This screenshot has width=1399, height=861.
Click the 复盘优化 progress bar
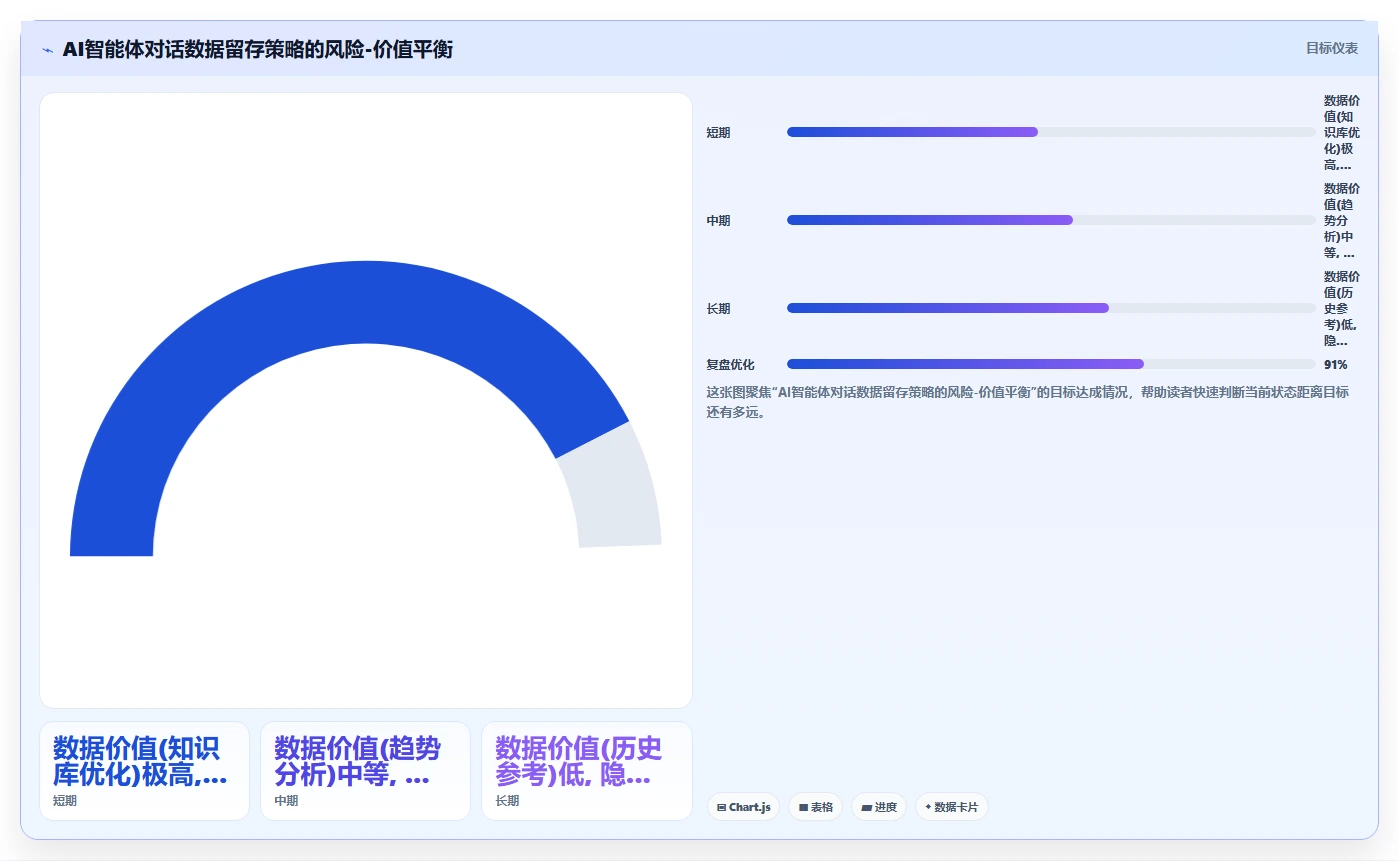[1051, 364]
